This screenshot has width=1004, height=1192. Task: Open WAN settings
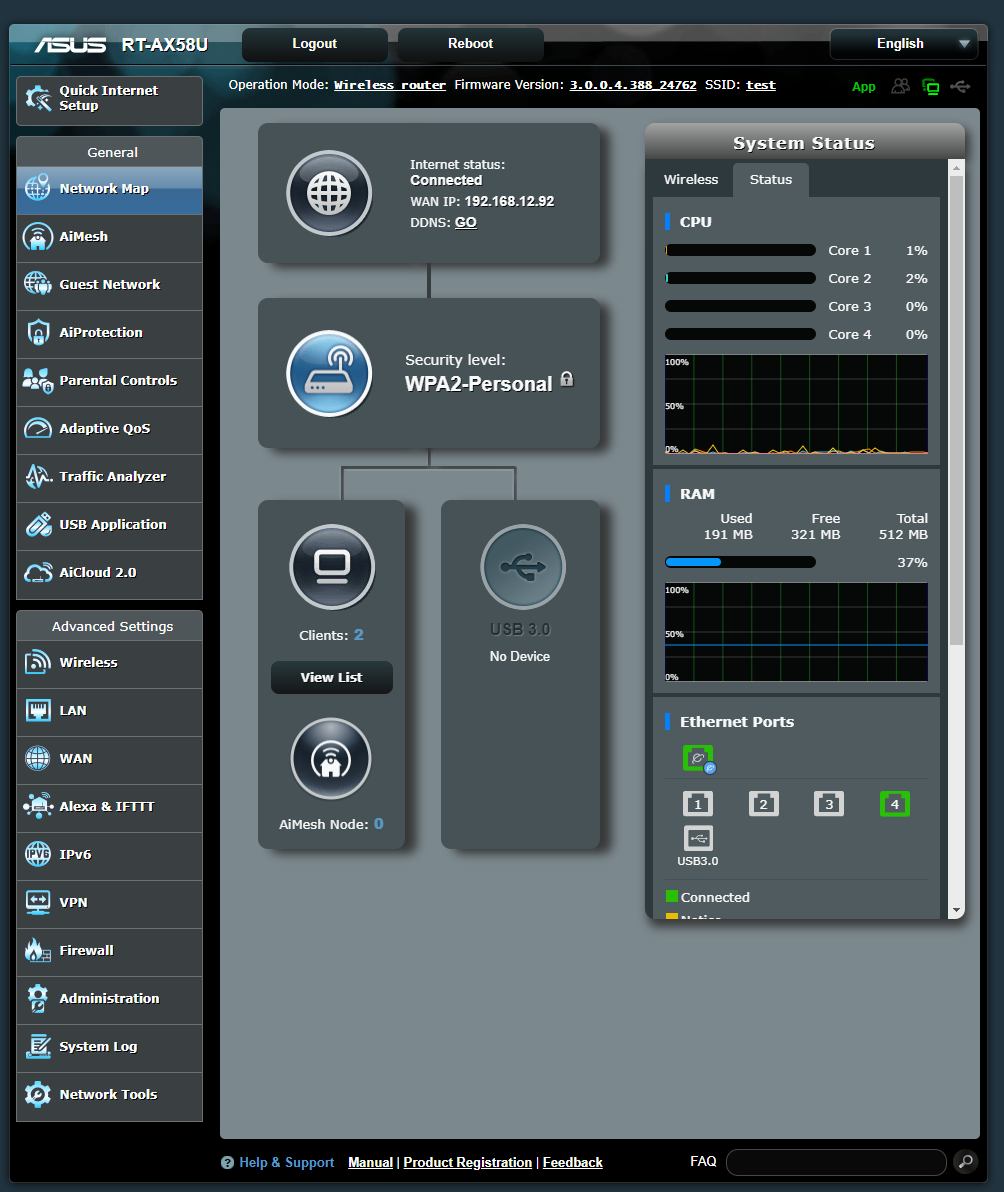tap(109, 759)
